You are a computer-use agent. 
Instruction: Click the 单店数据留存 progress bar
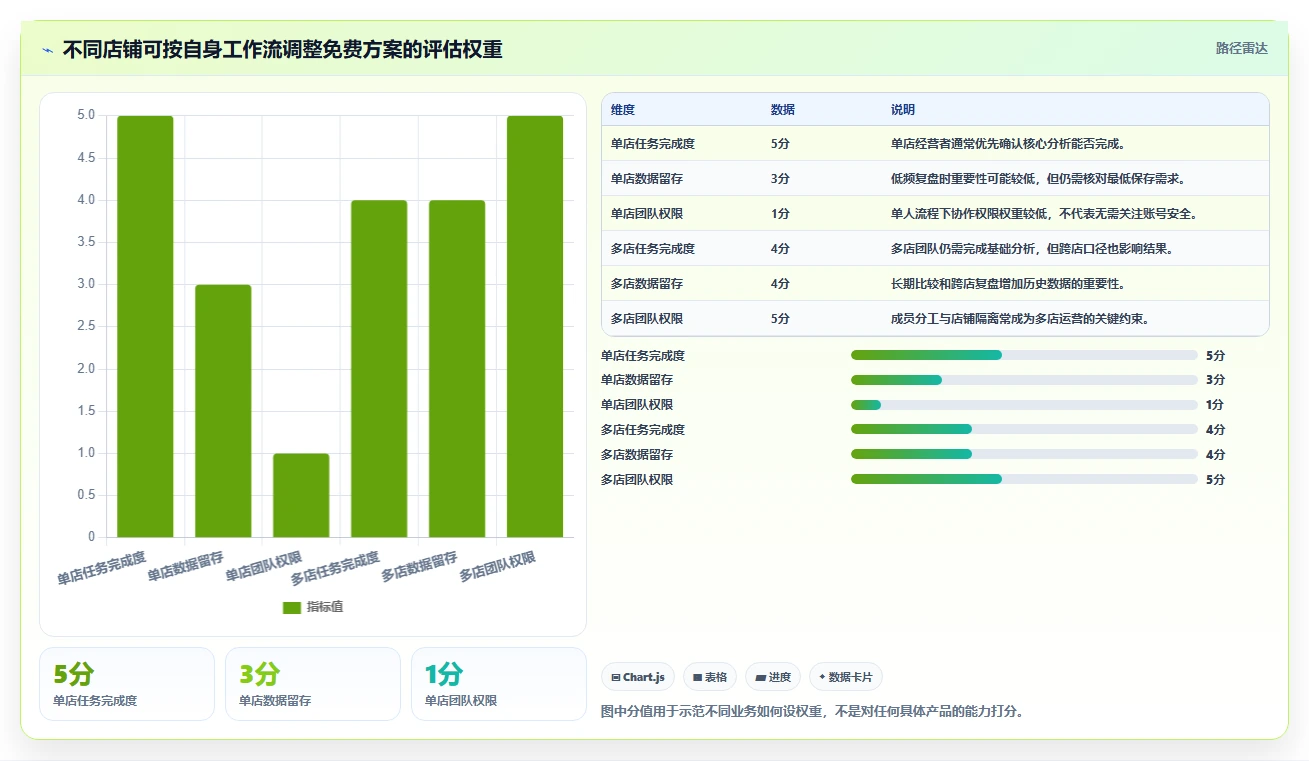point(1024,380)
